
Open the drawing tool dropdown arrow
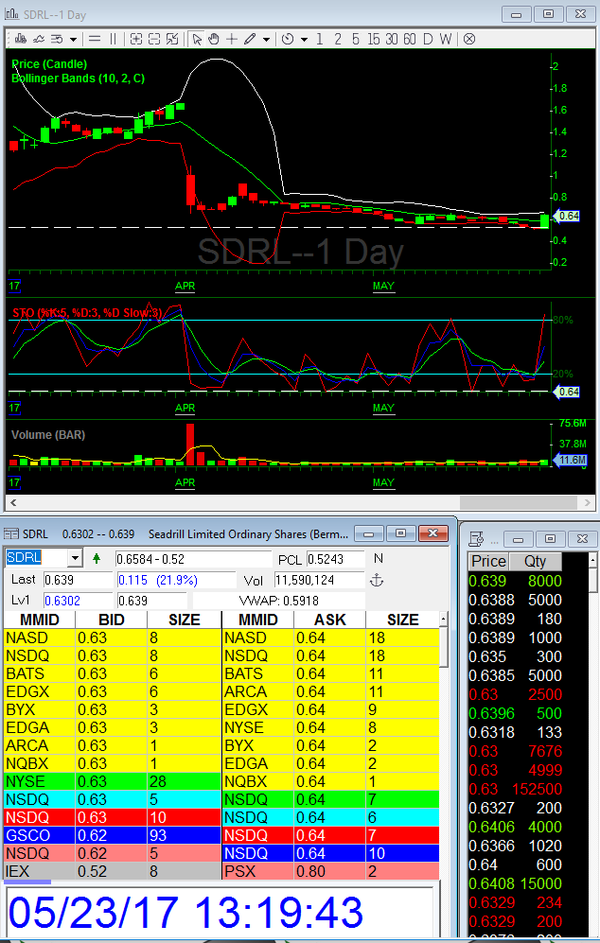click(x=266, y=39)
